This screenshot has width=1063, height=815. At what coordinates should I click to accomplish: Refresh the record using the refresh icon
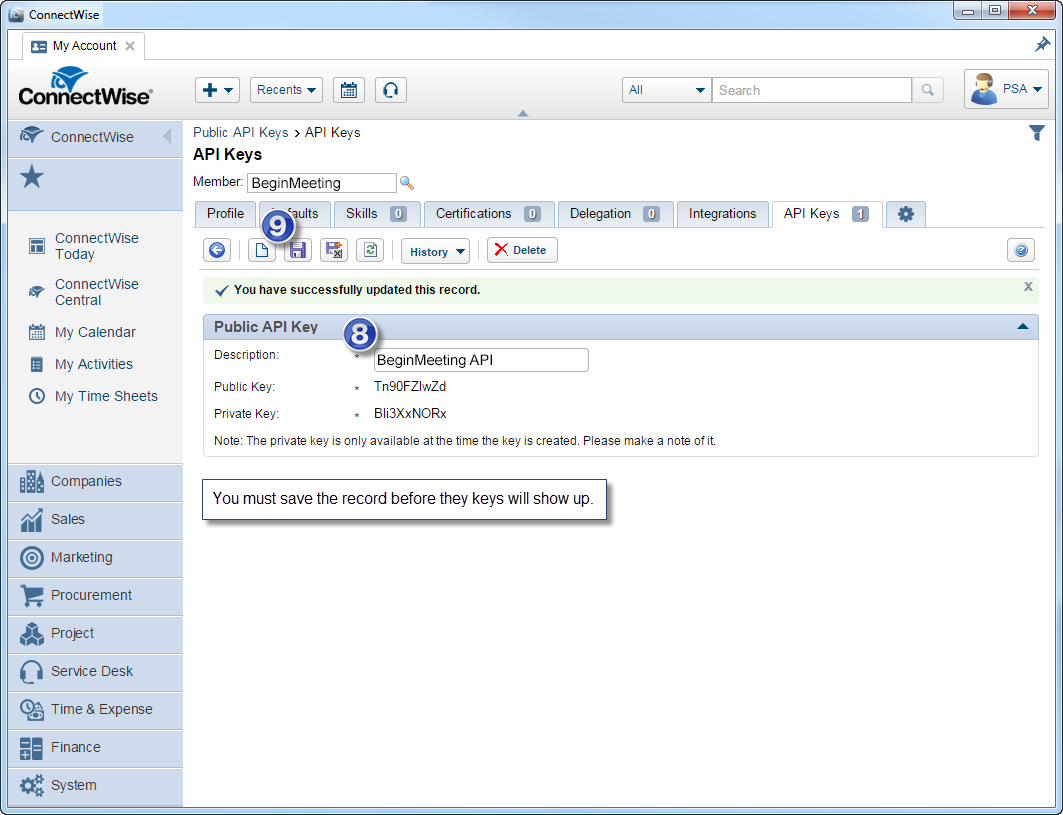point(370,250)
